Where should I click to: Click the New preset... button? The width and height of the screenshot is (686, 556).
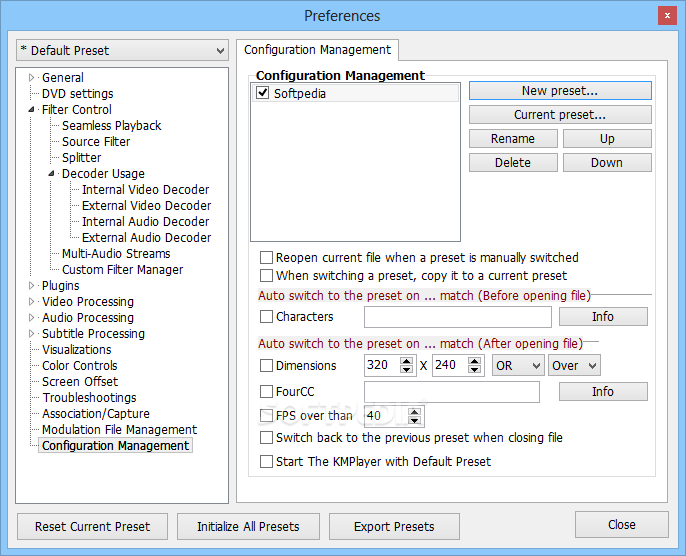560,91
